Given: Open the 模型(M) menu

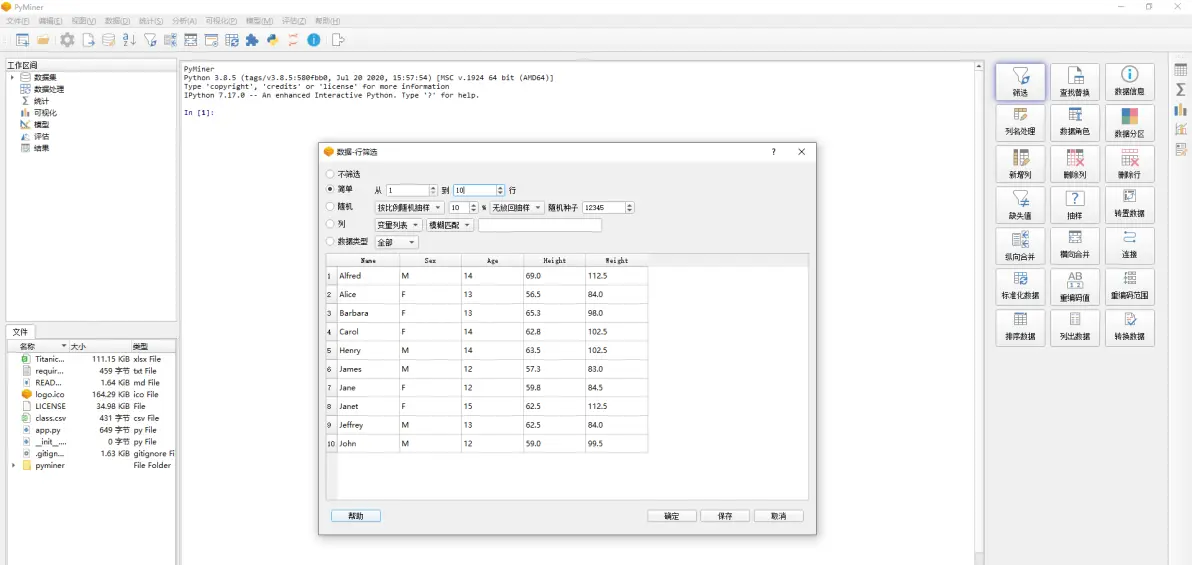Looking at the screenshot, I should [x=261, y=21].
